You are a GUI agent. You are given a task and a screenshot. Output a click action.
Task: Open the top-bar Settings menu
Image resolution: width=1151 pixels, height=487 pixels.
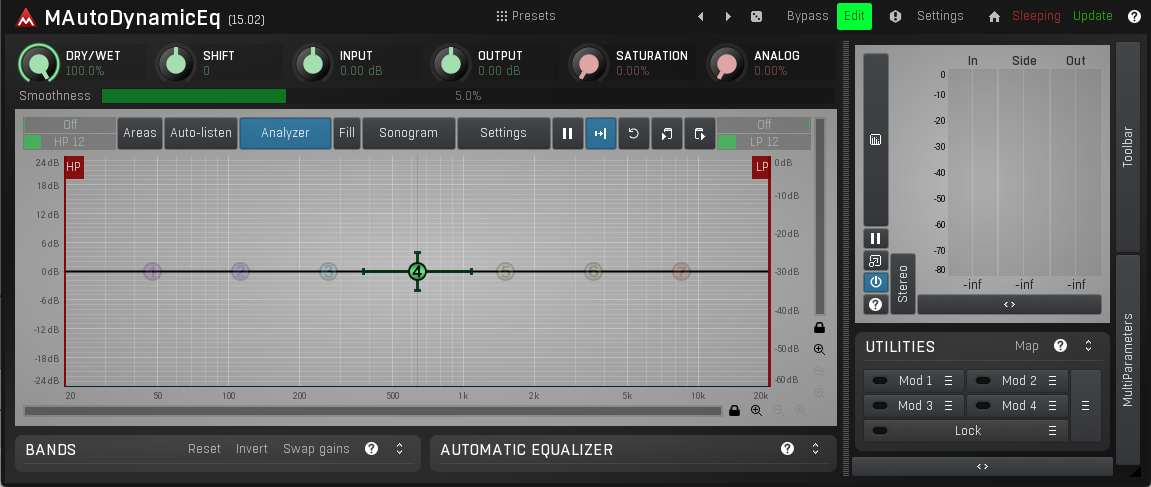click(x=940, y=15)
